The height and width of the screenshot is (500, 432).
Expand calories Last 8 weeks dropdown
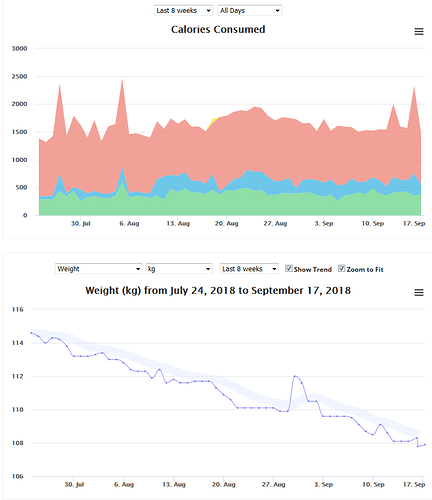(x=183, y=10)
